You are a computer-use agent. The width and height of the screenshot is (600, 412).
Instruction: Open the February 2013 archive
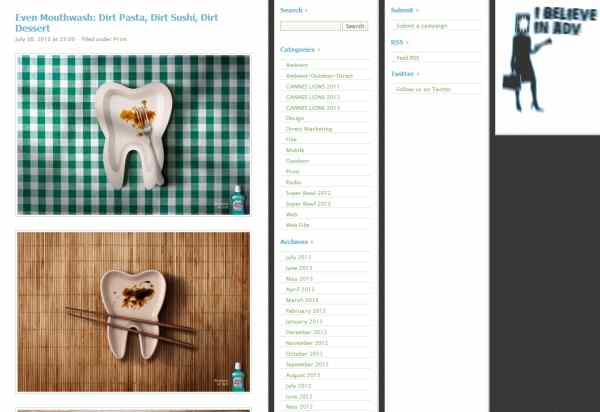(x=305, y=311)
